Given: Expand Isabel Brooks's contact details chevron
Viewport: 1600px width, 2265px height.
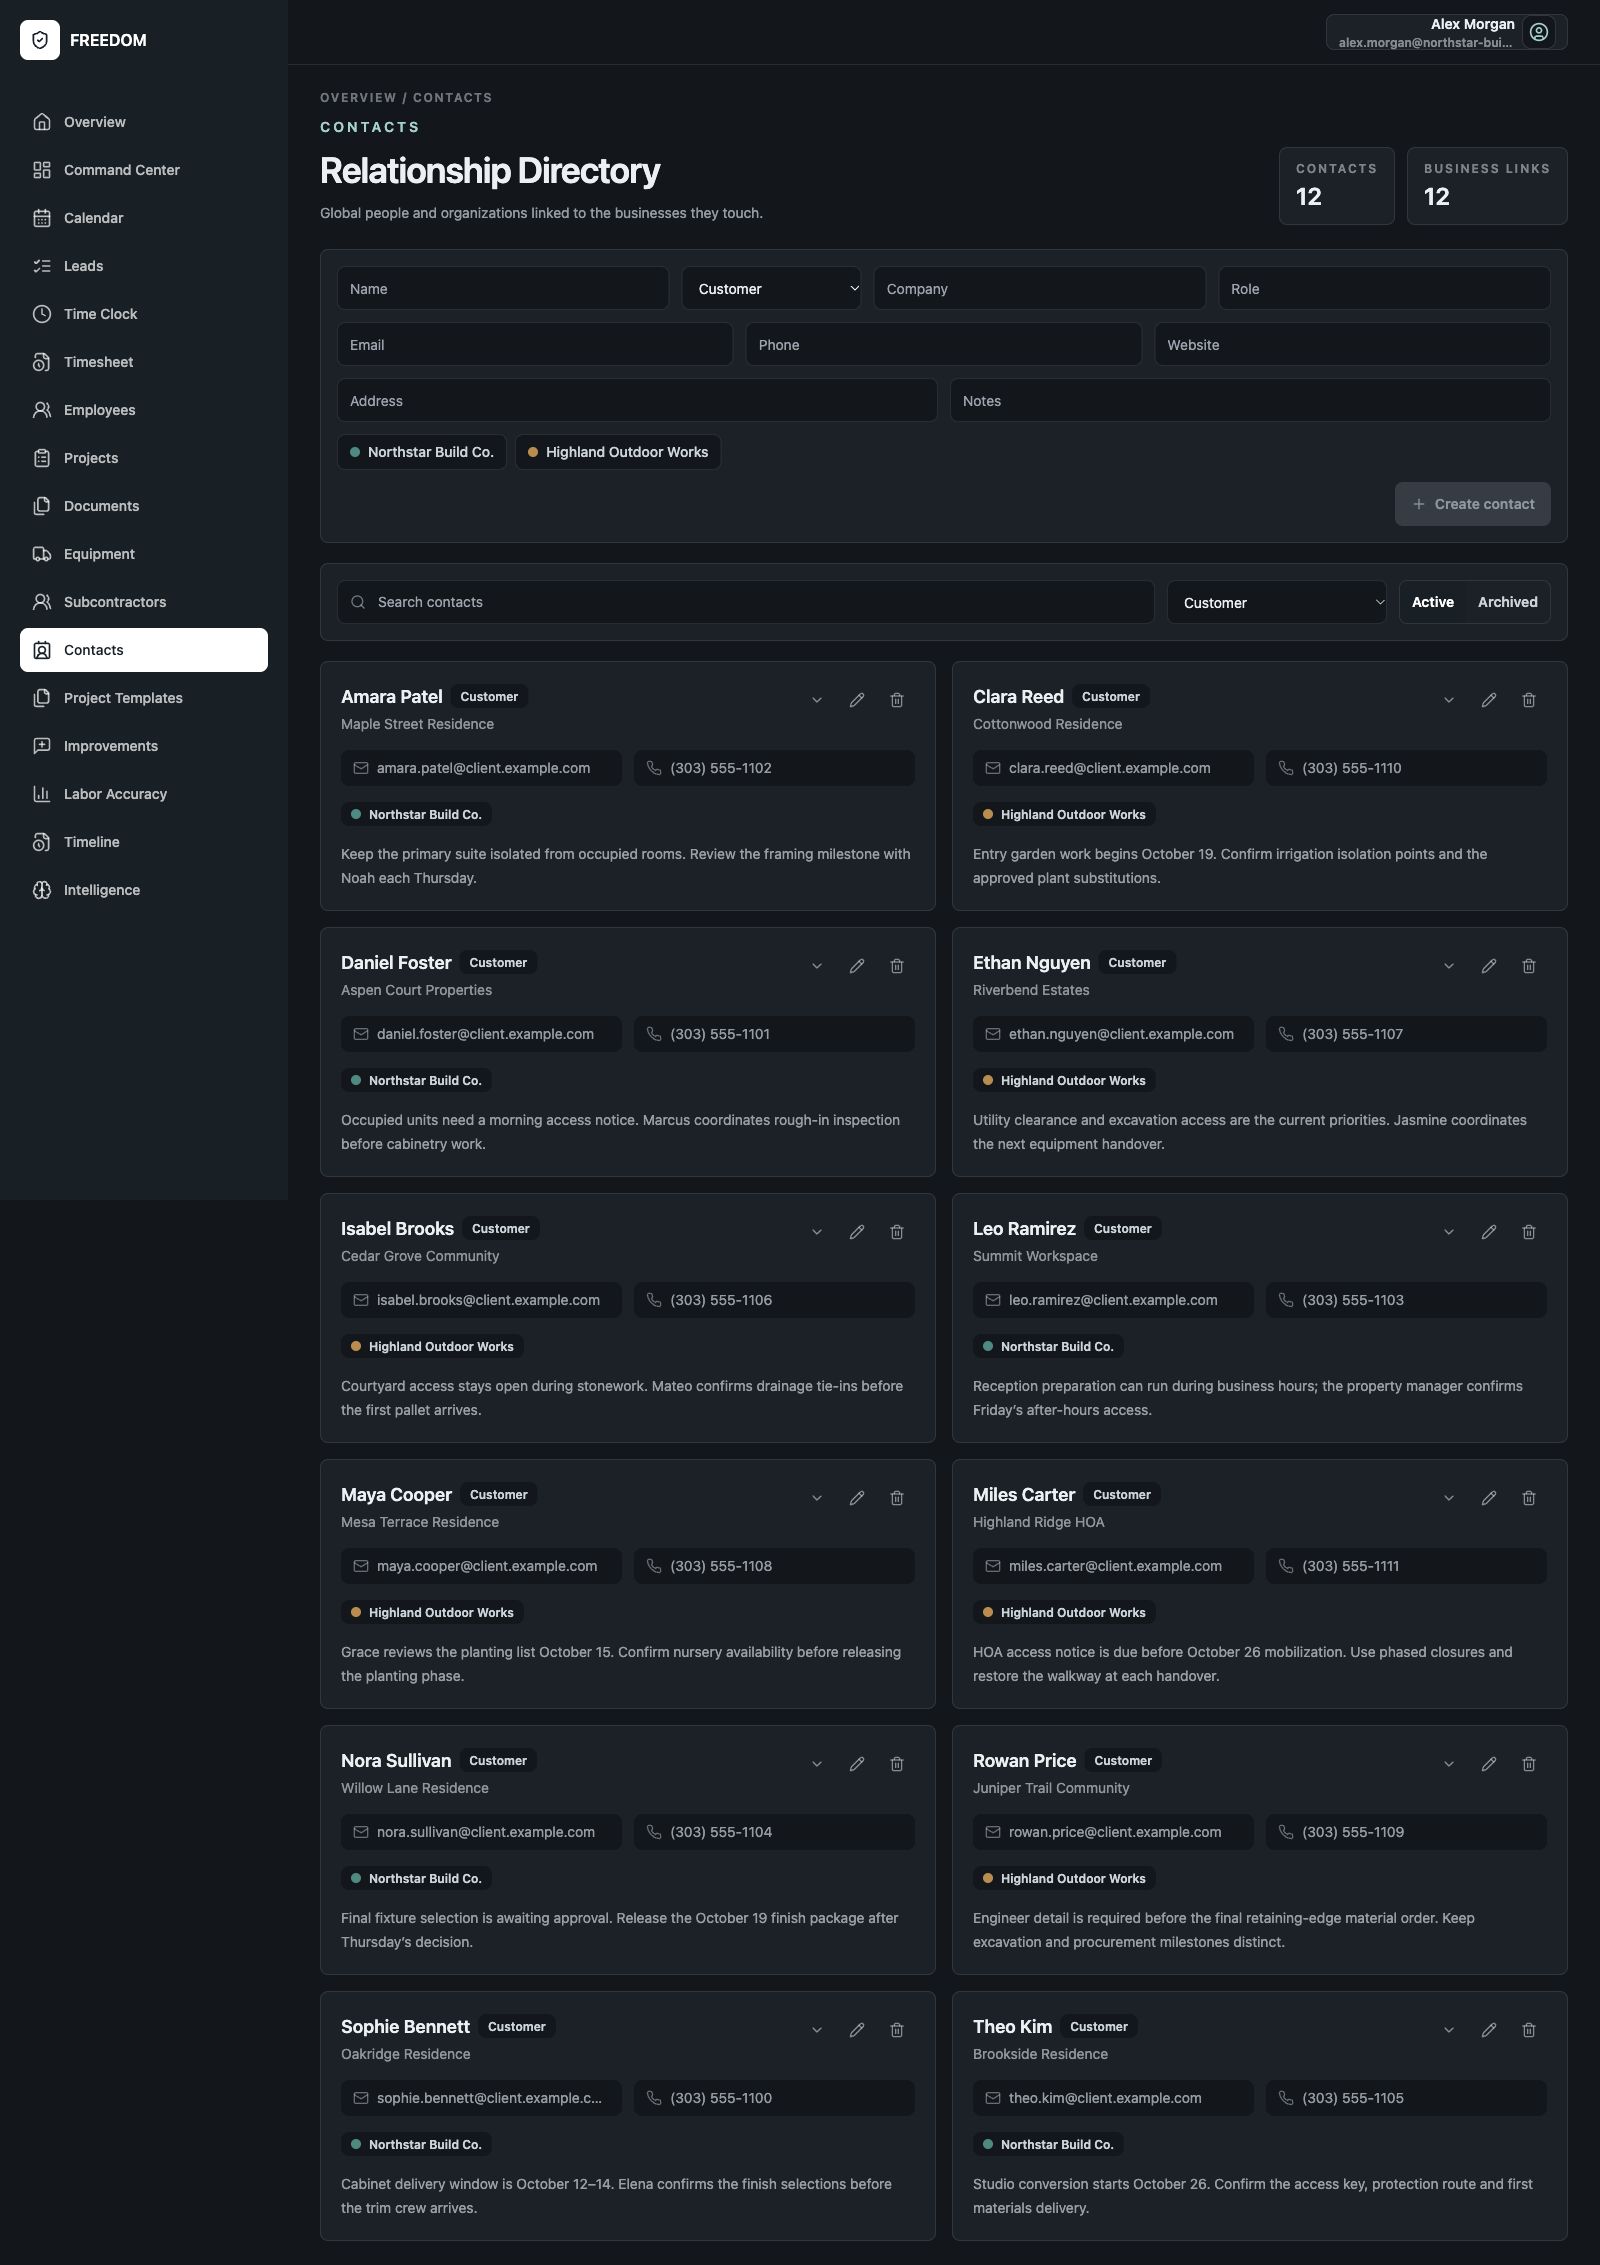Looking at the screenshot, I should [817, 1232].
